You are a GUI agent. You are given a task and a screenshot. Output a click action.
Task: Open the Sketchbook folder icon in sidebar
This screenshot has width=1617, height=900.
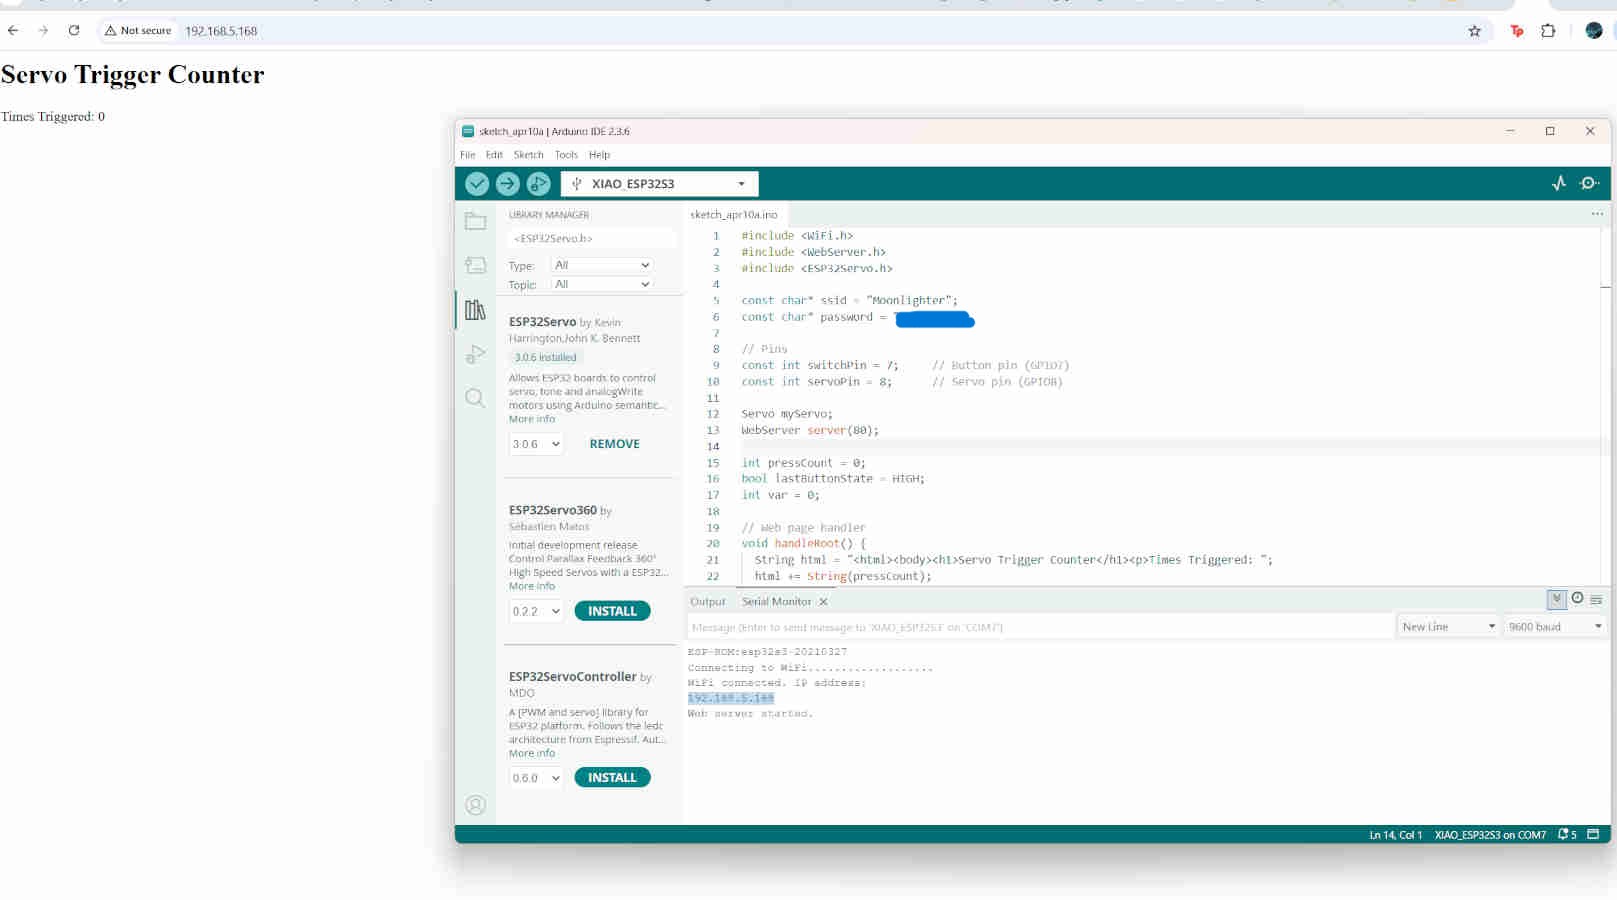[475, 221]
